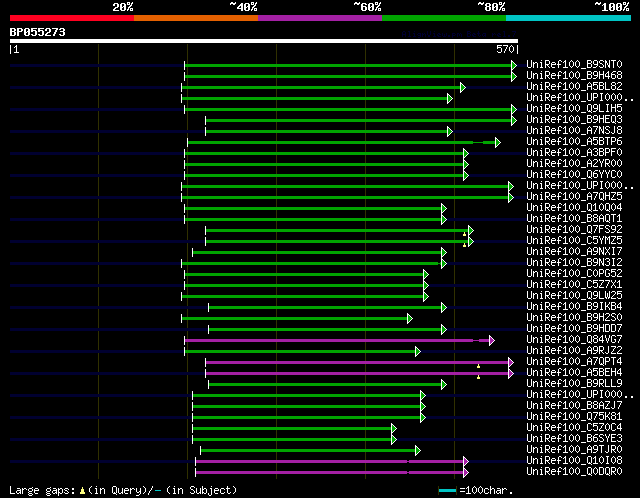The width and height of the screenshot is (640, 498).
Task: Click the purple alignment bar for UniRef100_A7QPT4
Action: tap(357, 362)
